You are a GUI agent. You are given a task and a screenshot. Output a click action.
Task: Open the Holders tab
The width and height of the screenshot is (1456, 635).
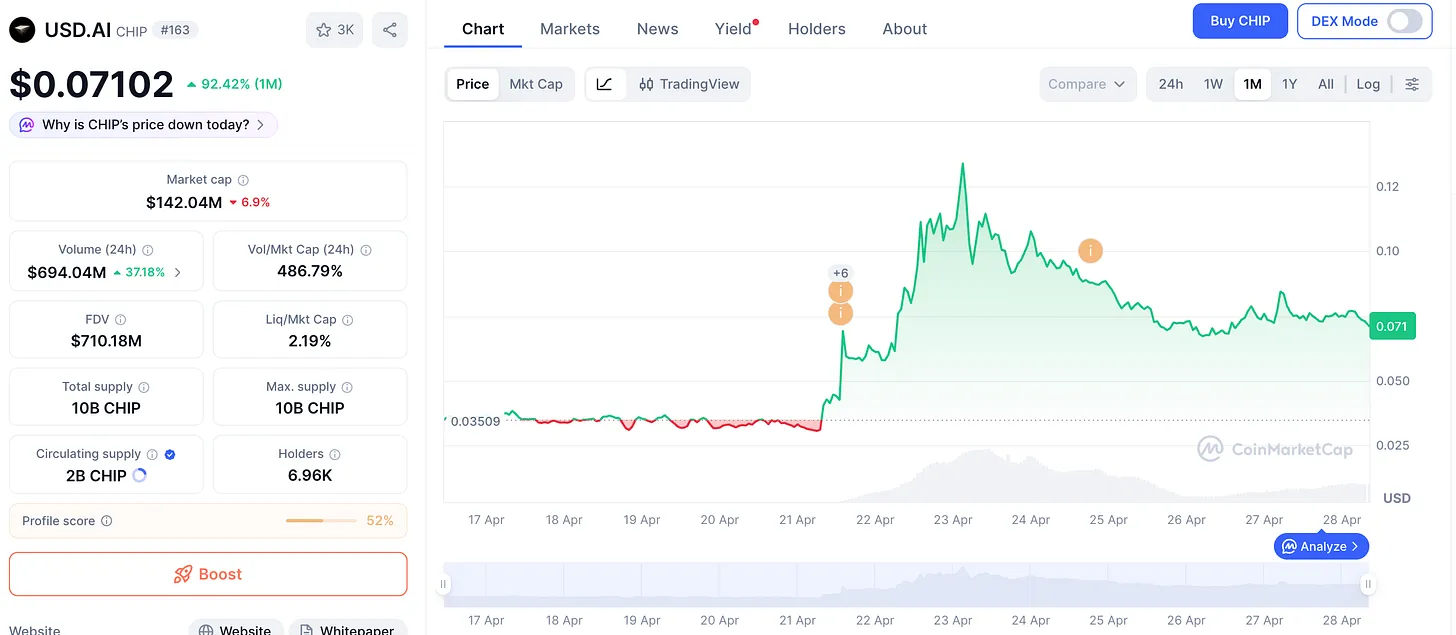pyautogui.click(x=817, y=29)
